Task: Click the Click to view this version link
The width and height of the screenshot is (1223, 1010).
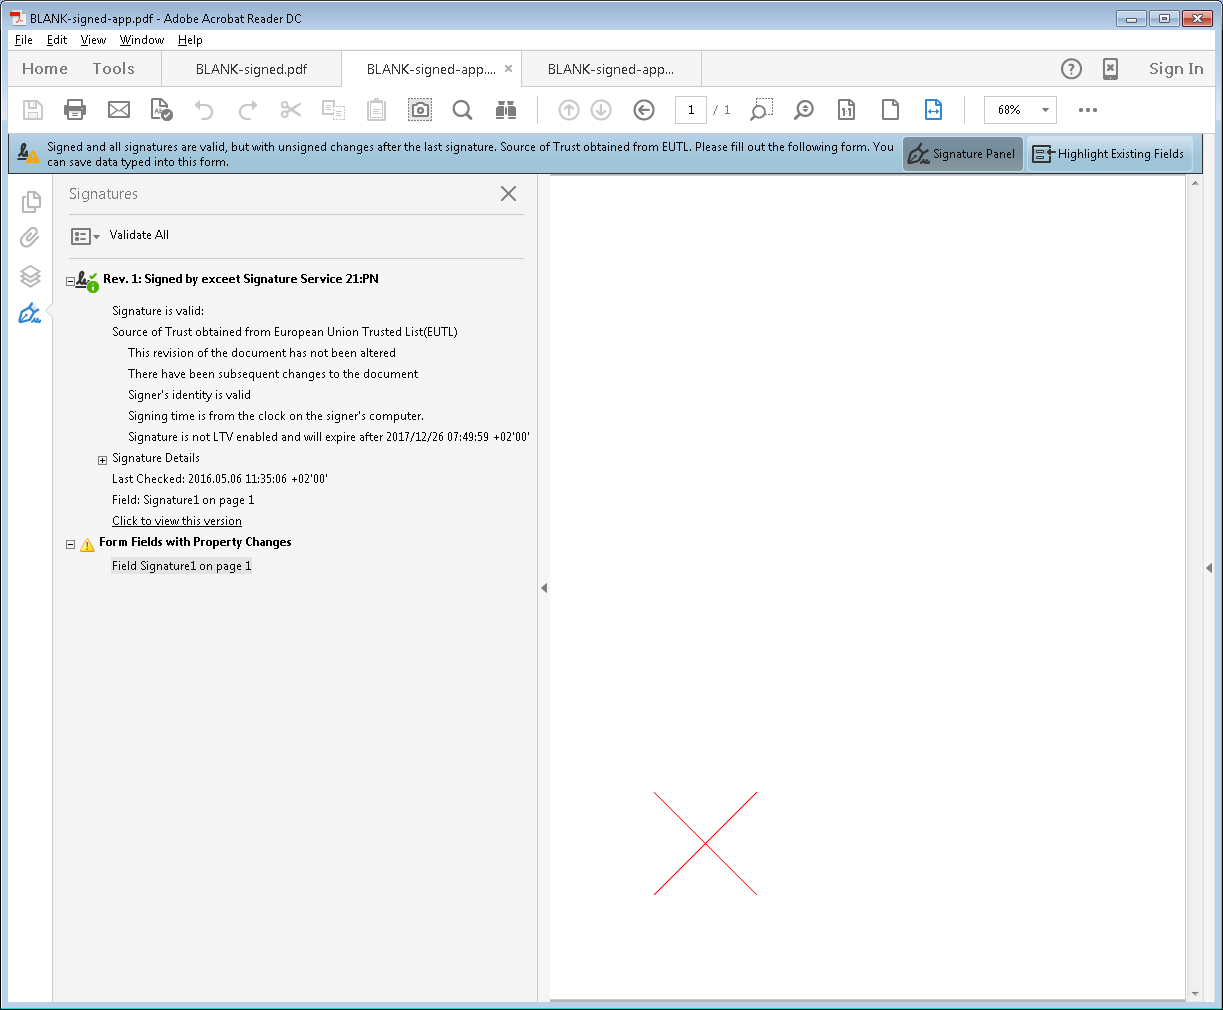Action: 177,520
